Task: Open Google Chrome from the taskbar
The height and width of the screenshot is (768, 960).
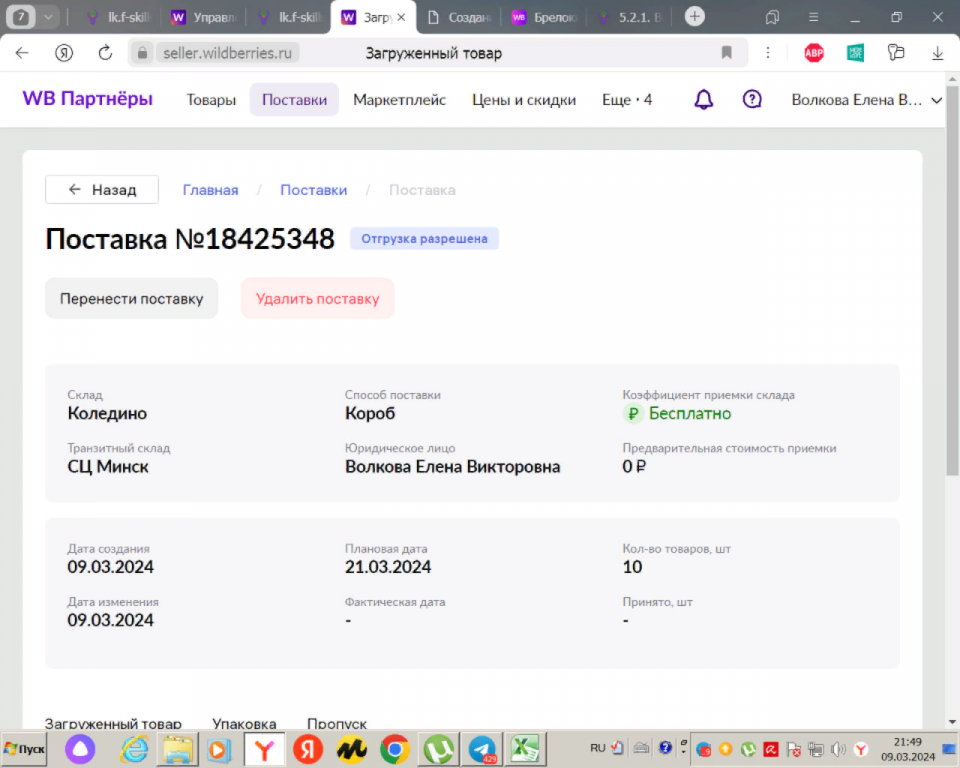Action: [x=394, y=749]
